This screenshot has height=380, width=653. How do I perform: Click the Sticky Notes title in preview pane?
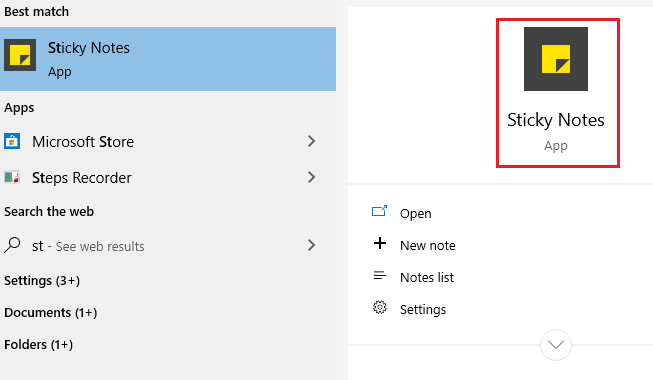point(556,120)
